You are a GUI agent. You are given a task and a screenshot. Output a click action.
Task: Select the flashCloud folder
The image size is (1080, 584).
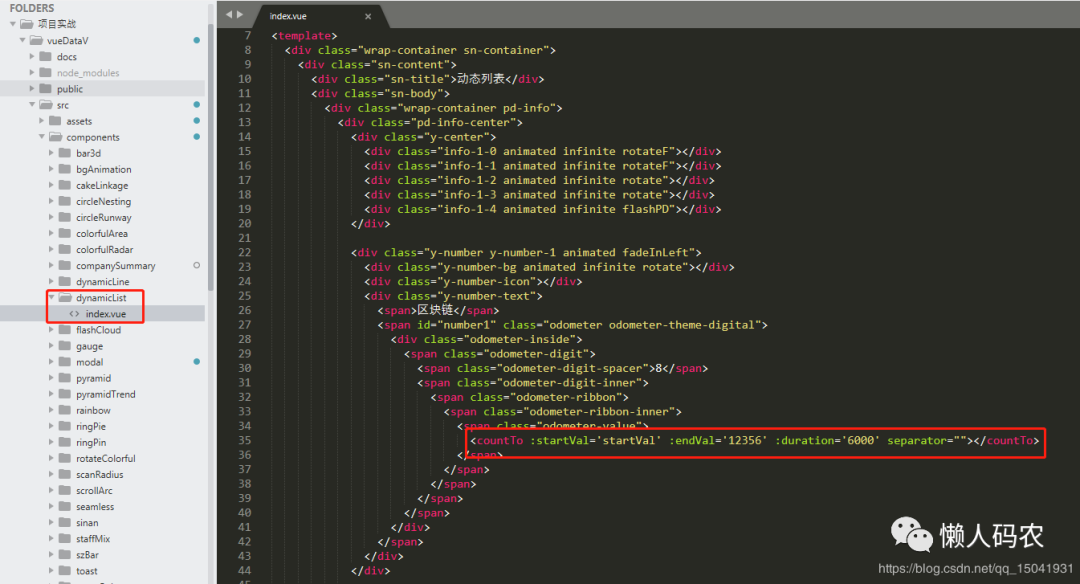98,330
